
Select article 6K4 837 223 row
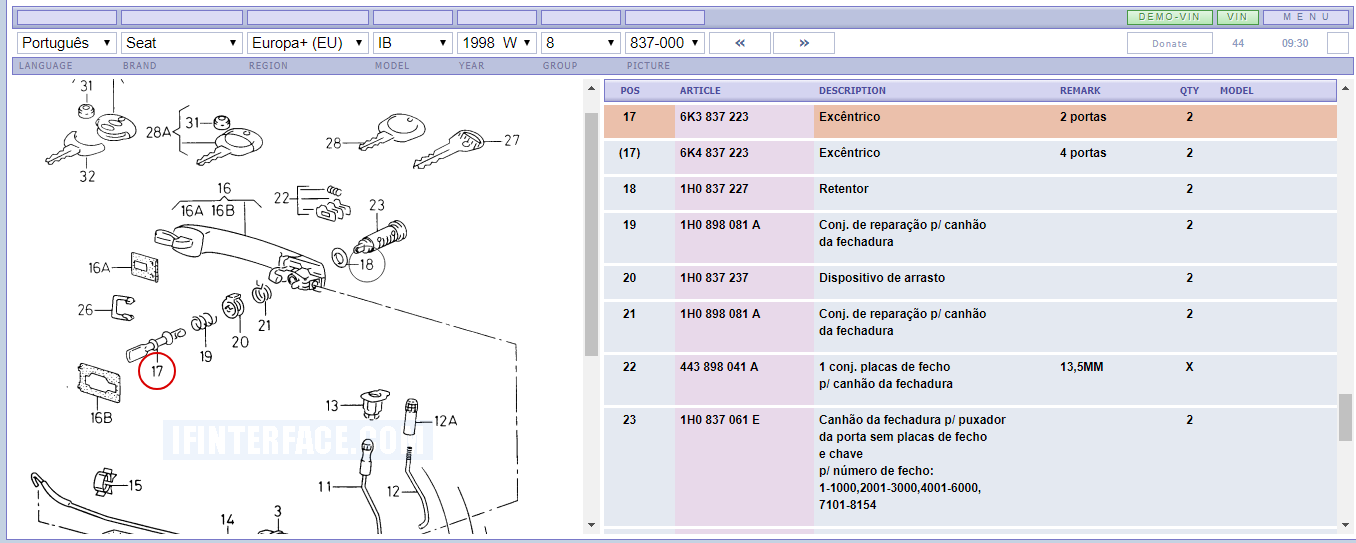[x=969, y=157]
